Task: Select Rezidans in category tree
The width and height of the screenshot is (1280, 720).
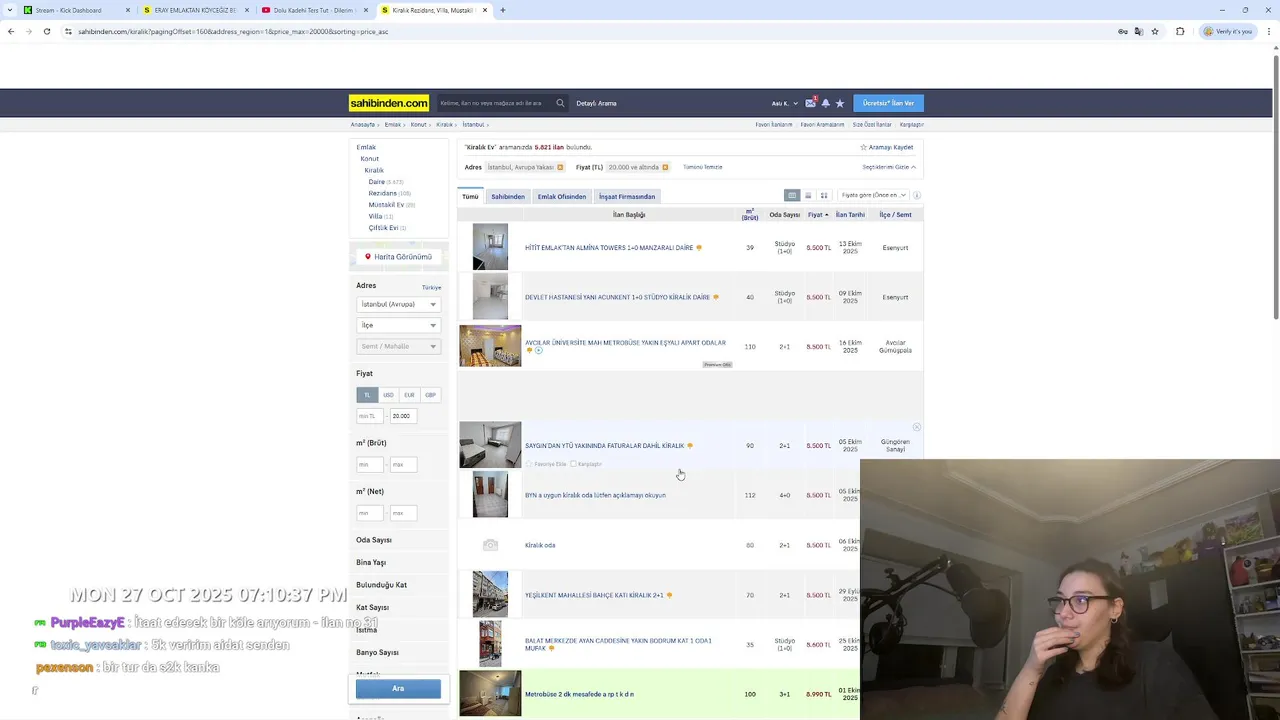Action: (383, 193)
